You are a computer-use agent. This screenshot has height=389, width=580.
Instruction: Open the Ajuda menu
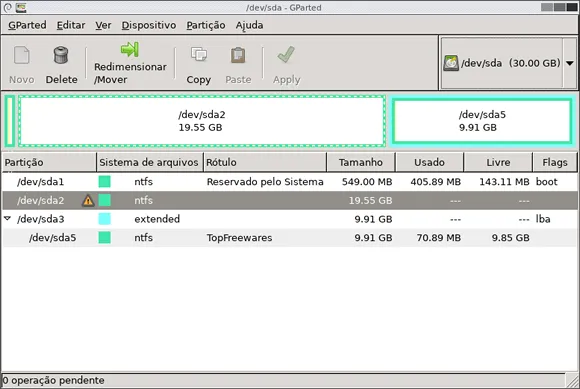(249, 25)
